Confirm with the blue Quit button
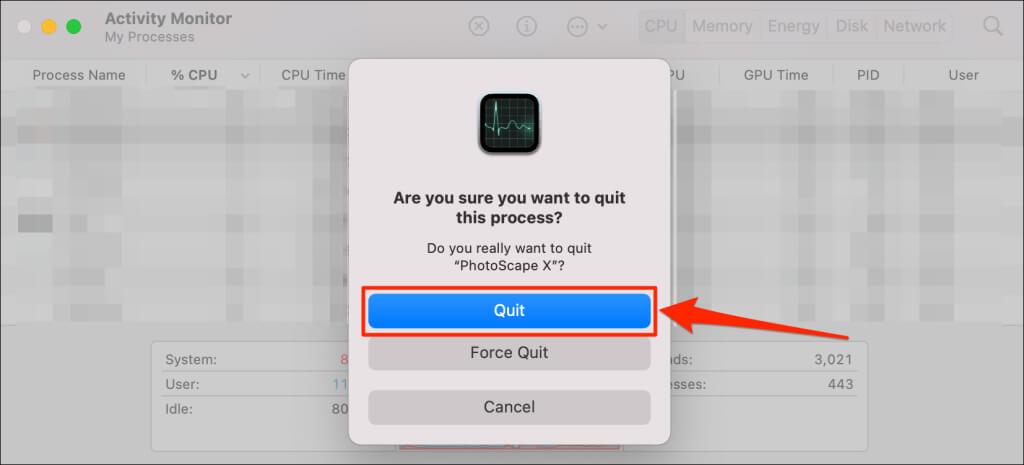The image size is (1024, 465). [509, 311]
